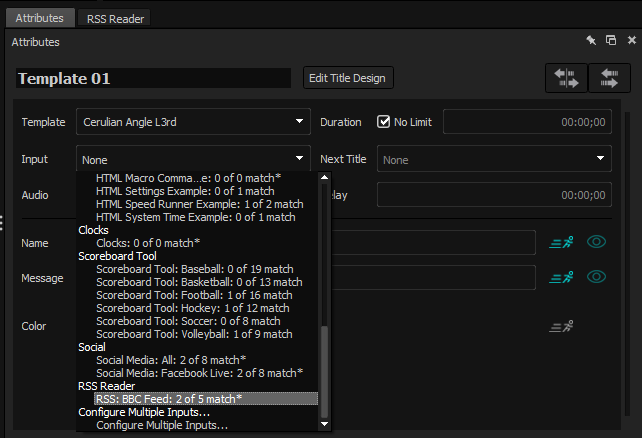Screen dimensions: 642x438
Task: Click the animation runner icon for Name
Action: click(562, 242)
